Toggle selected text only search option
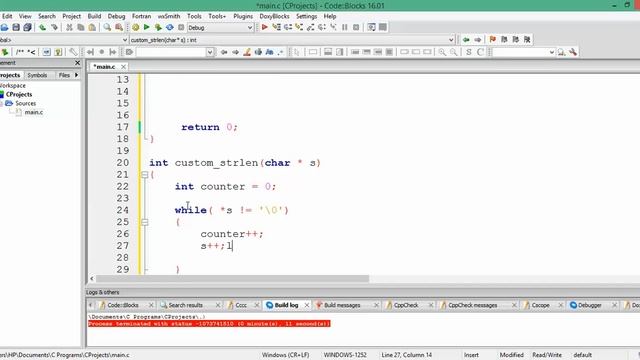The width and height of the screenshot is (640, 360). (258, 52)
